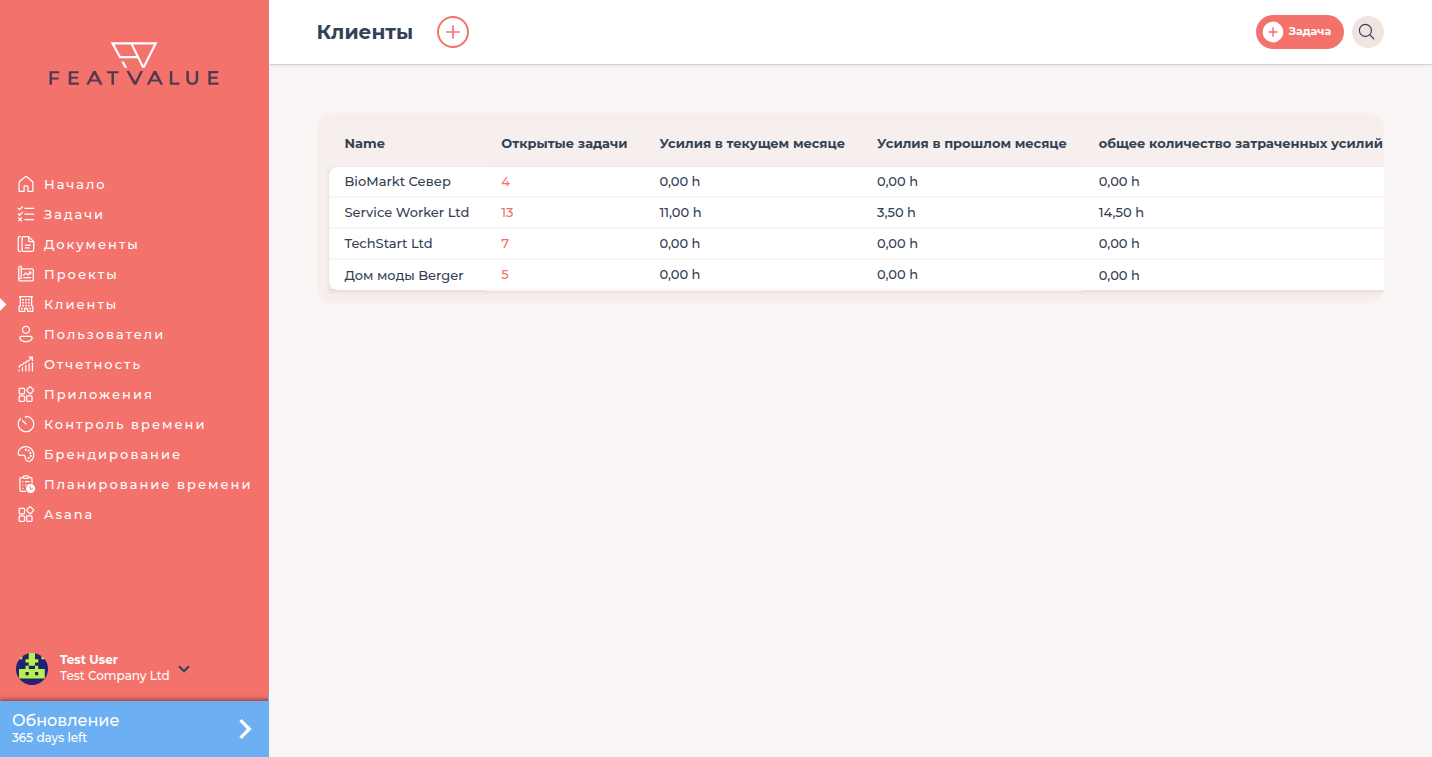Expand the Test User account dropdown
The height and width of the screenshot is (757, 1432).
coord(184,668)
